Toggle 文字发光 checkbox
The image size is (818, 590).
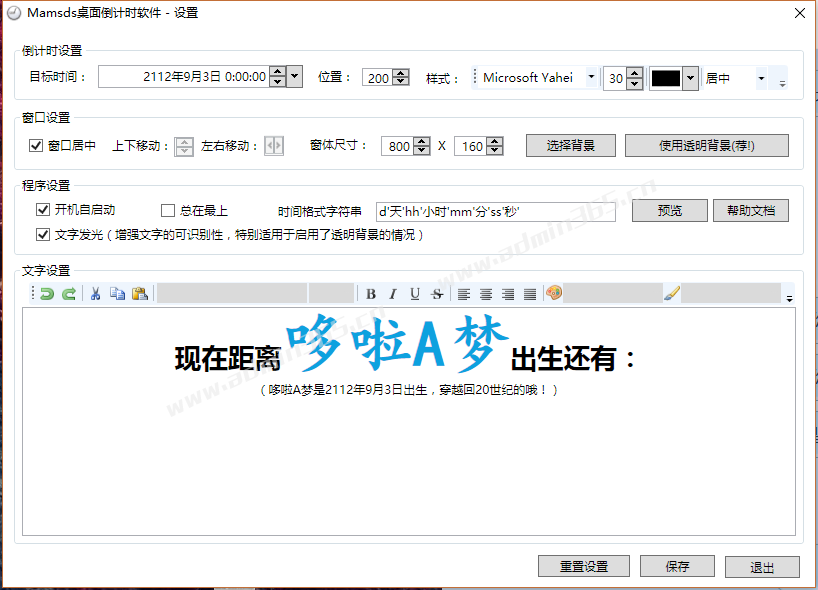click(x=43, y=235)
